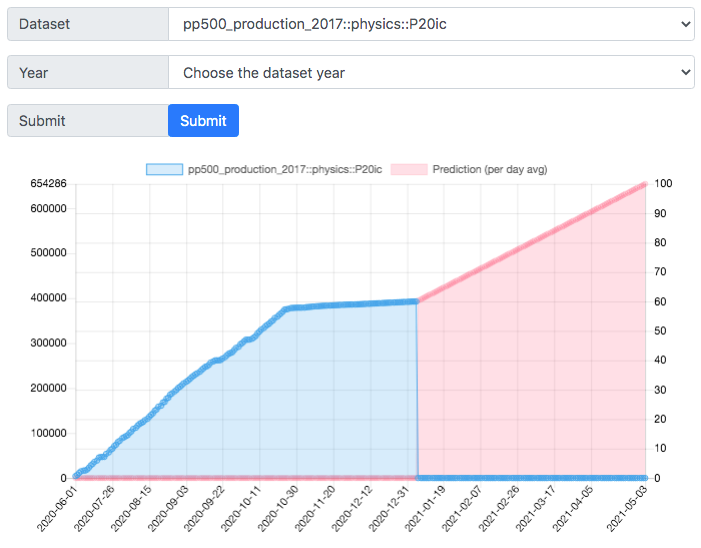Click the 654286 y-axis maximum label
Screen dimensions: 701x548
coord(48,183)
